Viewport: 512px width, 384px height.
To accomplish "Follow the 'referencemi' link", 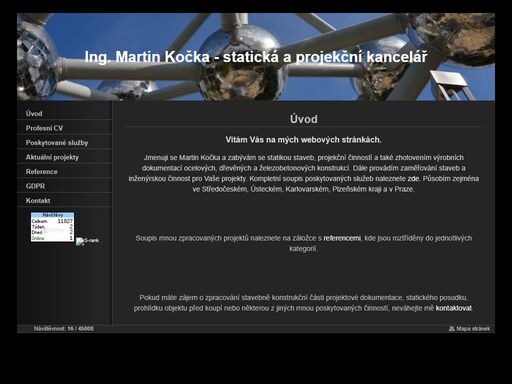I will point(342,238).
